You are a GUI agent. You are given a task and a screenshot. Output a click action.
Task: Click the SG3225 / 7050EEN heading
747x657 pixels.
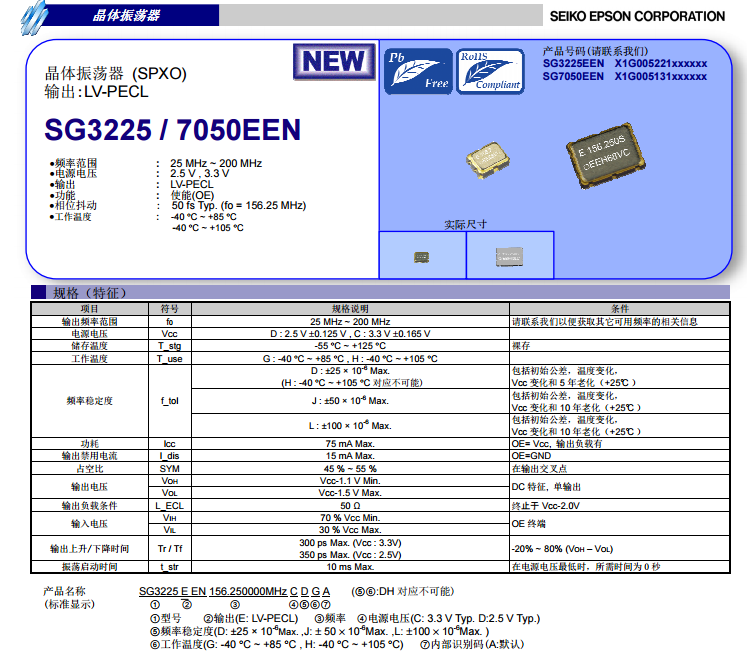[x=172, y=130]
